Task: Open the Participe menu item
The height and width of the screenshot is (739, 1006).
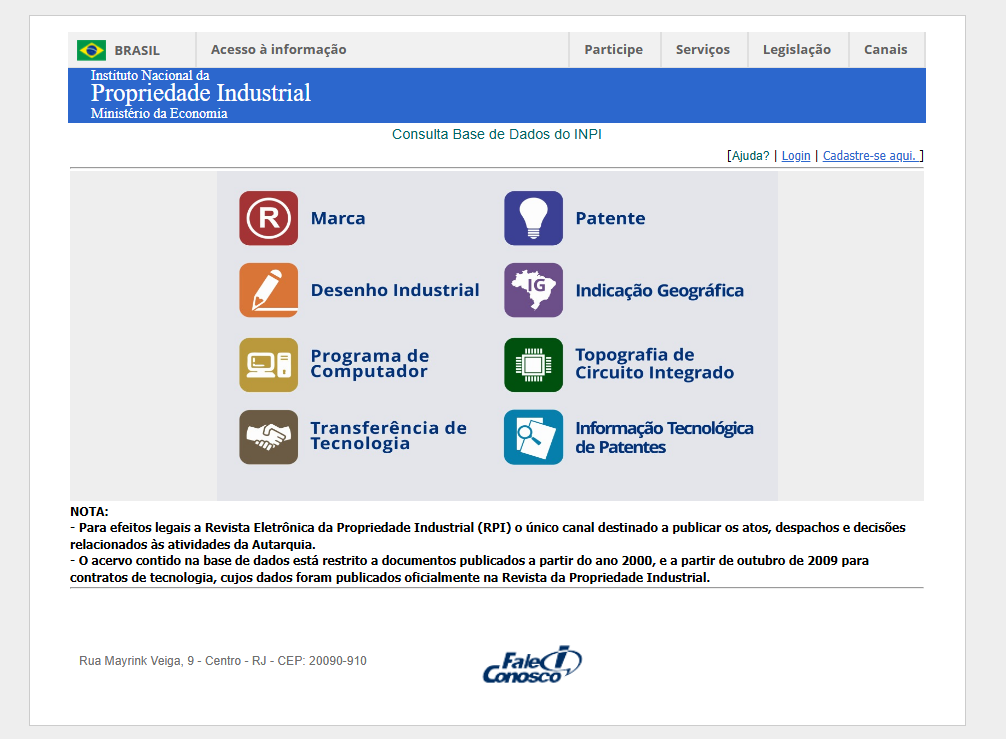Action: [613, 49]
